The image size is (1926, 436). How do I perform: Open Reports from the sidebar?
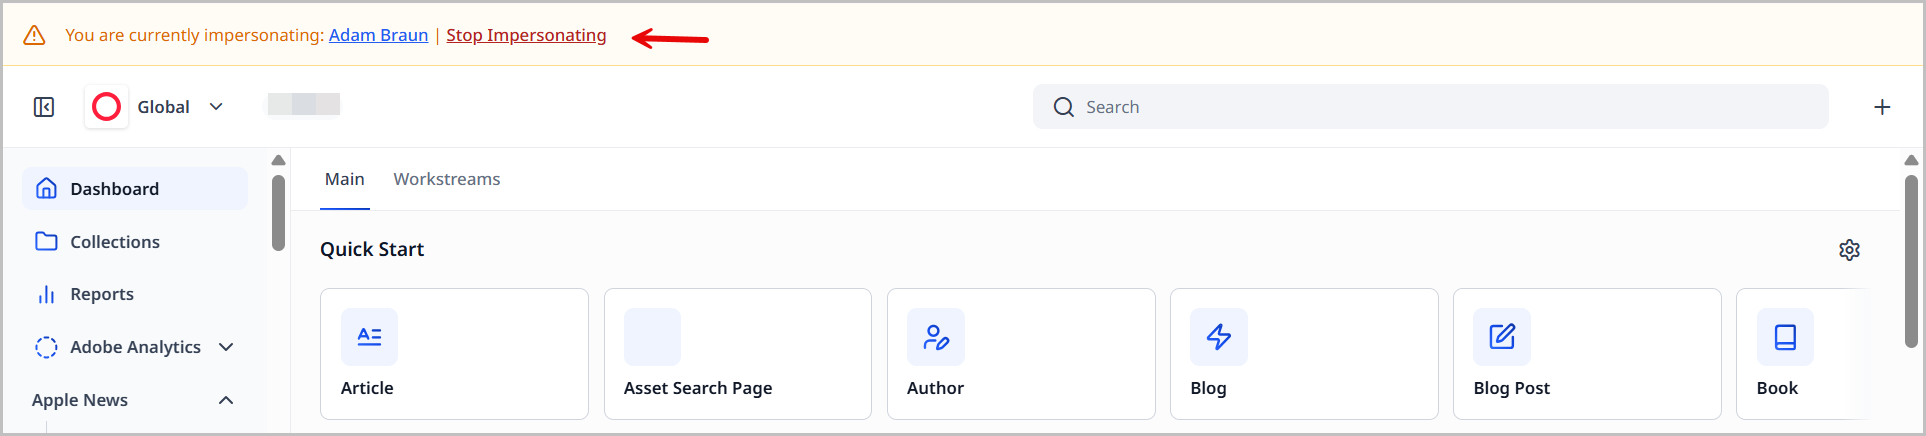click(x=101, y=294)
